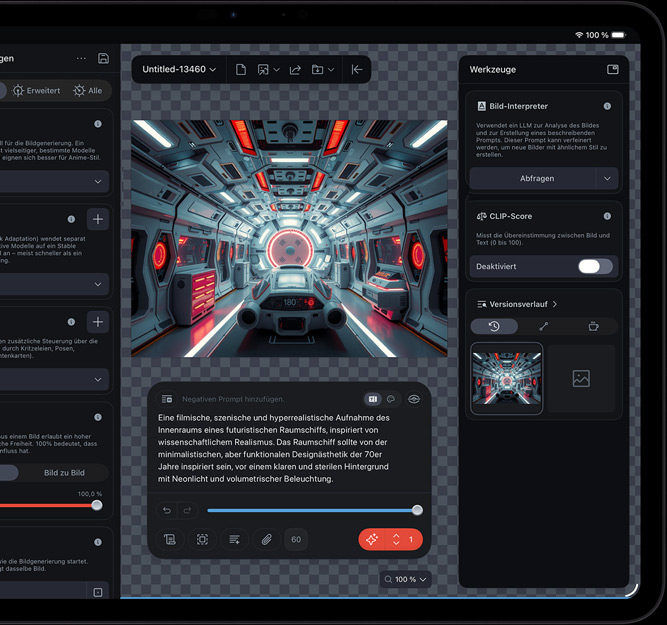Viewport: 667px width, 625px height.
Task: Open the 100 % zoom level dropdown
Action: 405,579
